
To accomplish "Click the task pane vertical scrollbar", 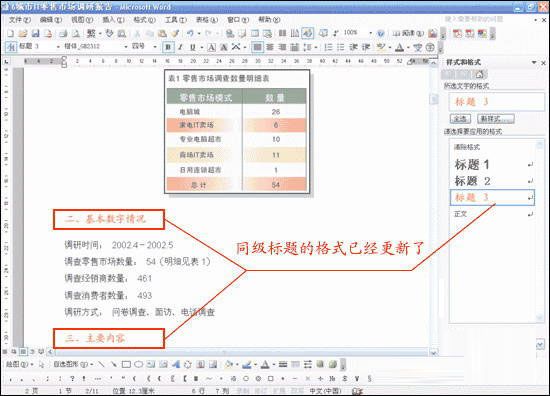I will click(539, 230).
